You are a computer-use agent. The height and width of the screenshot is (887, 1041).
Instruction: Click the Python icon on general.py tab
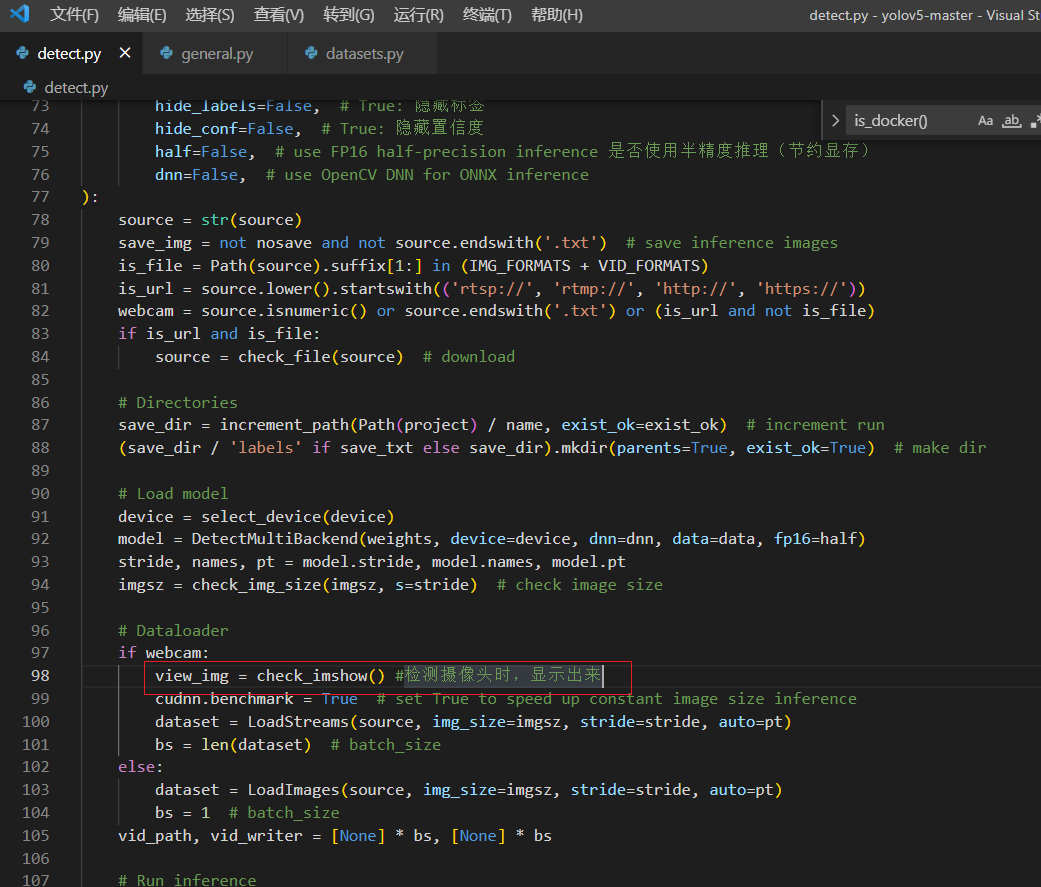(x=167, y=54)
